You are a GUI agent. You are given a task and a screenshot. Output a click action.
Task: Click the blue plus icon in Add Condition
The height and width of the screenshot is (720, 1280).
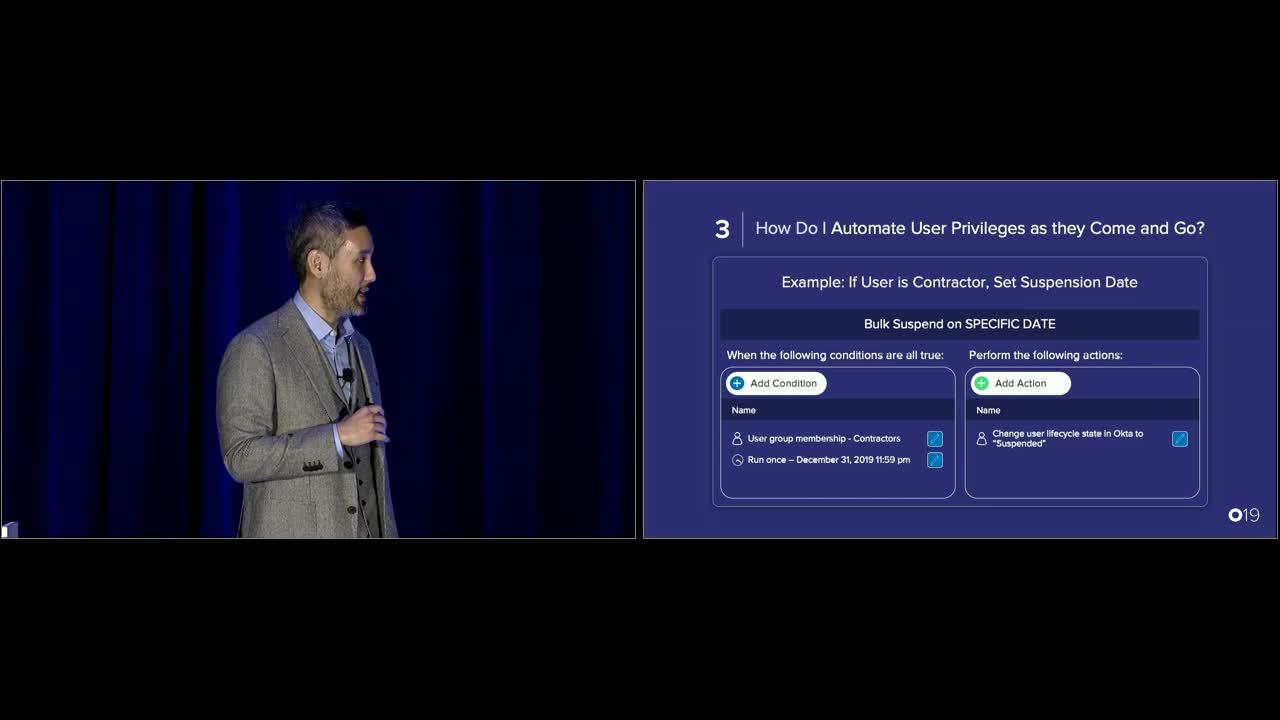pos(737,383)
